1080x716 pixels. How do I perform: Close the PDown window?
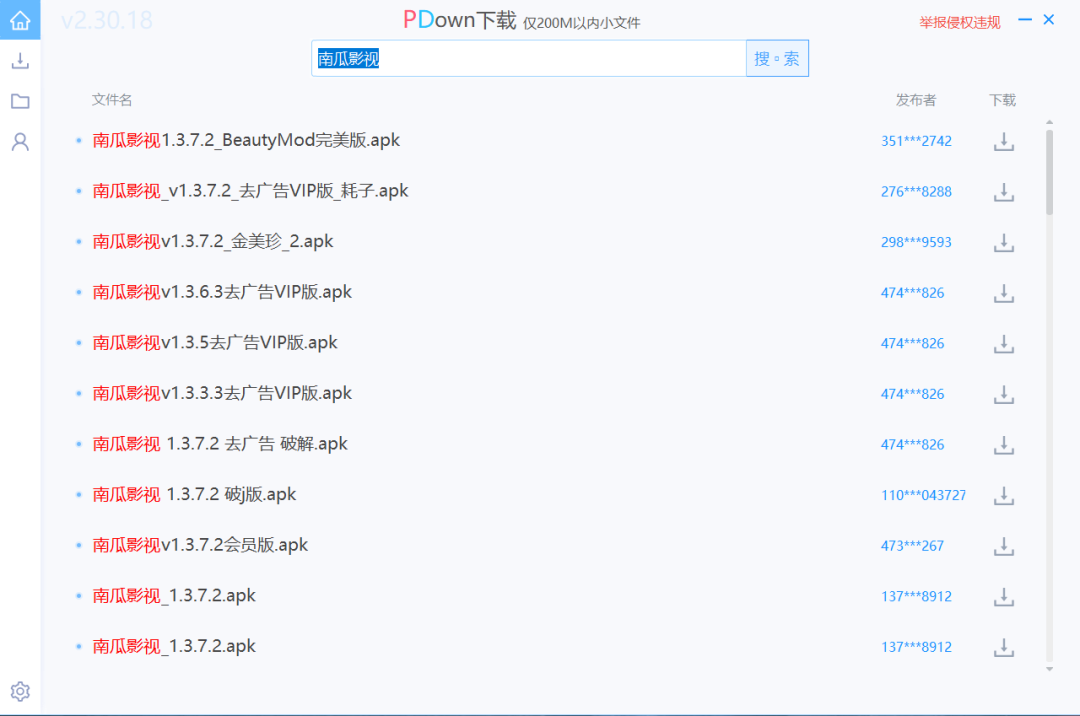1049,20
